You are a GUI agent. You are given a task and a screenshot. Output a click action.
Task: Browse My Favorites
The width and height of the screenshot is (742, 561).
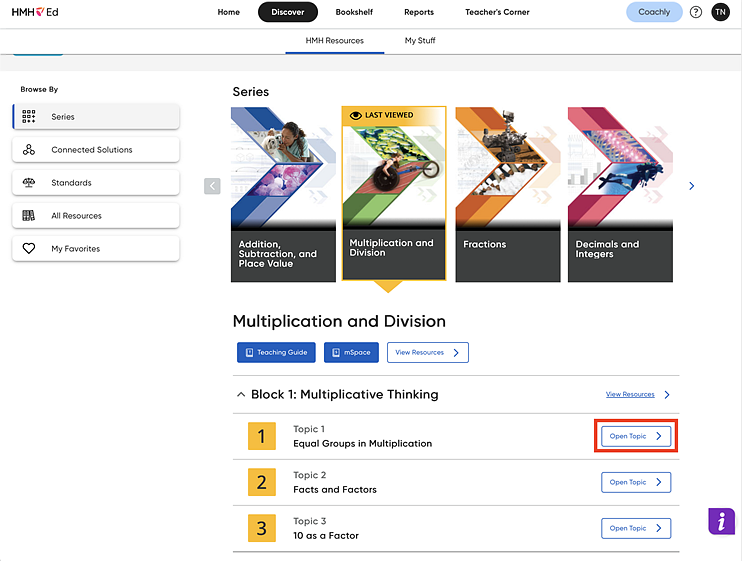[96, 248]
